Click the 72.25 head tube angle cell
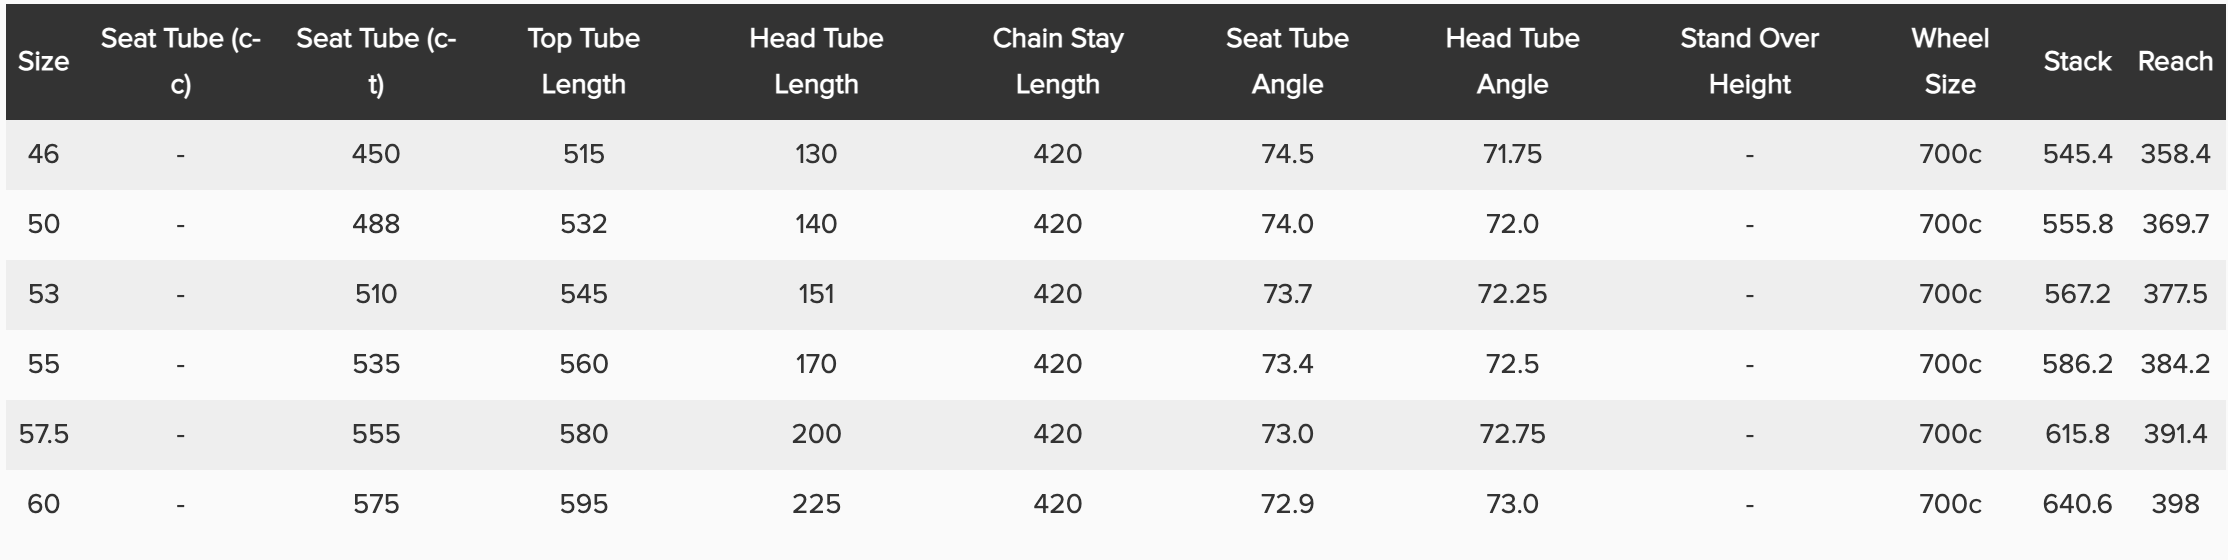 [x=1512, y=294]
